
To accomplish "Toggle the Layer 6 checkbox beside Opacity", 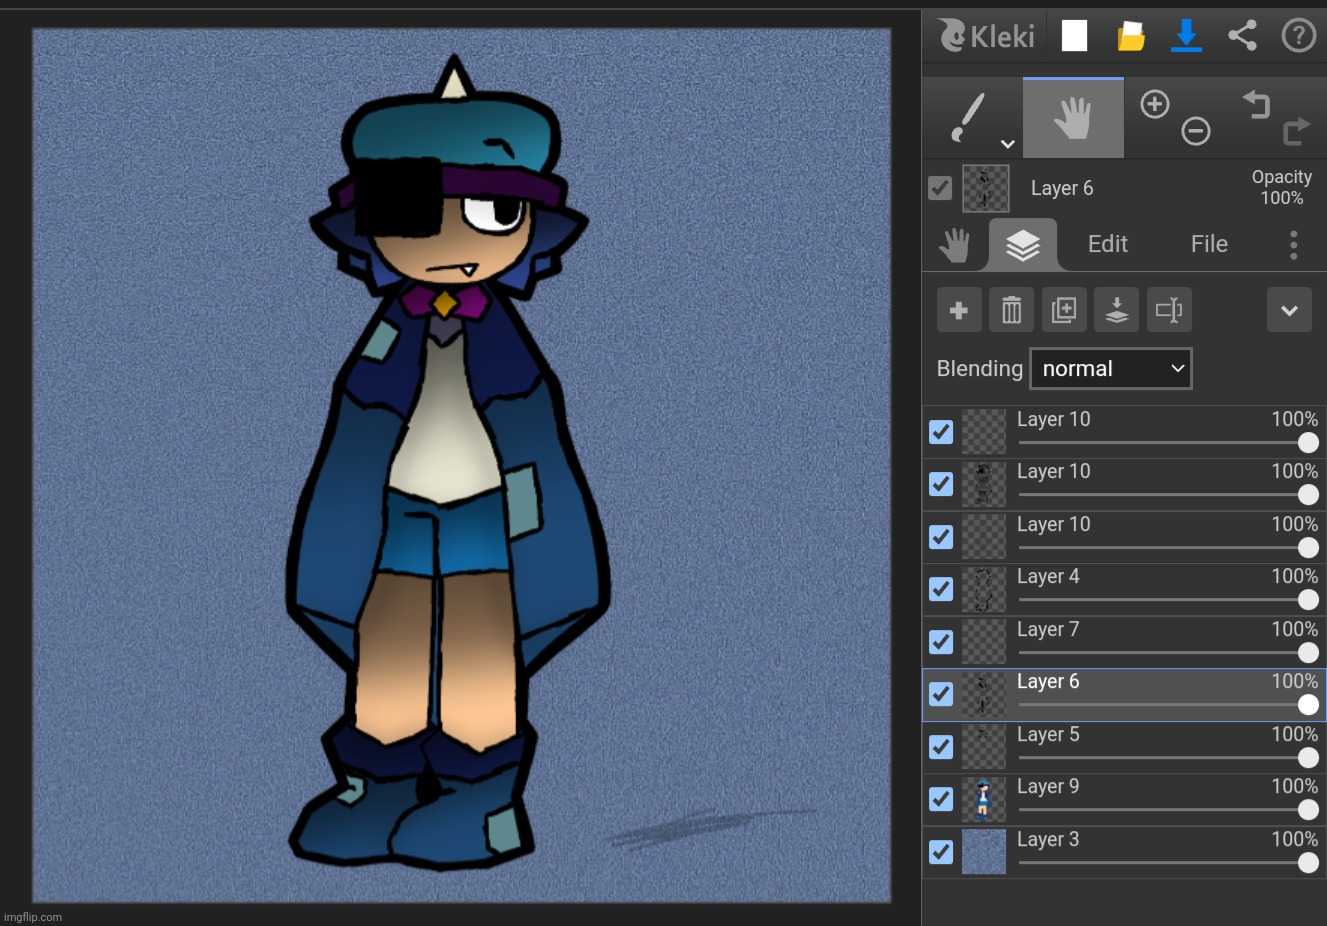I will click(940, 188).
